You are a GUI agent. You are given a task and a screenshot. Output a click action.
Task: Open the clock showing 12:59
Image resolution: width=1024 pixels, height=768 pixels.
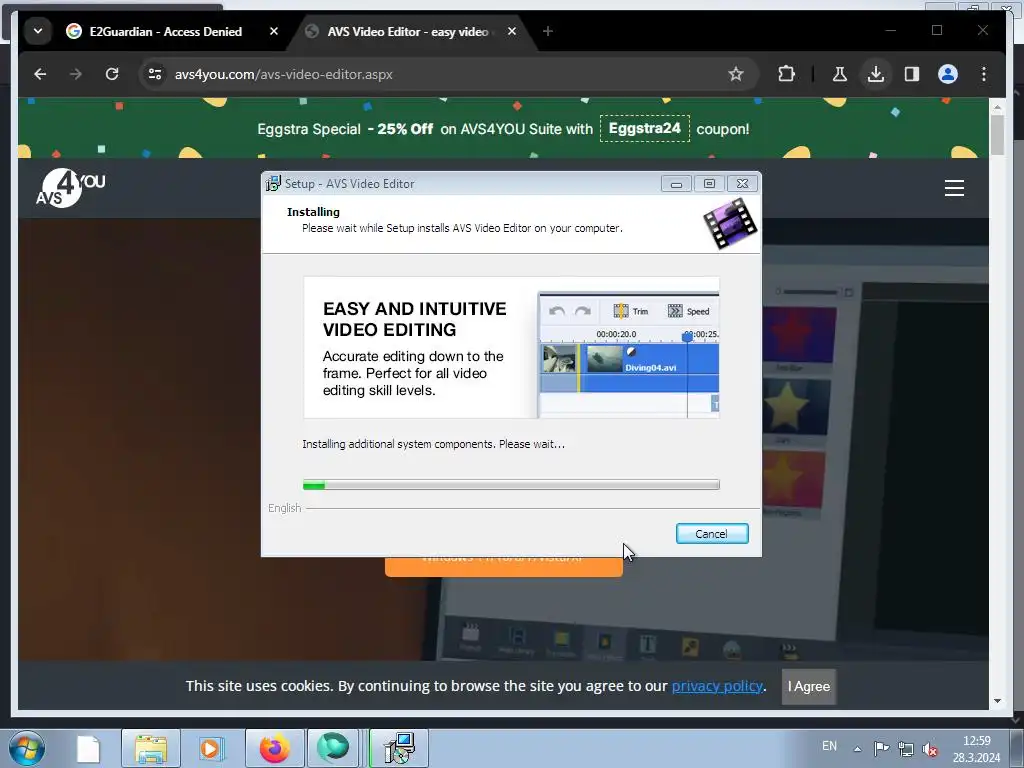976,749
